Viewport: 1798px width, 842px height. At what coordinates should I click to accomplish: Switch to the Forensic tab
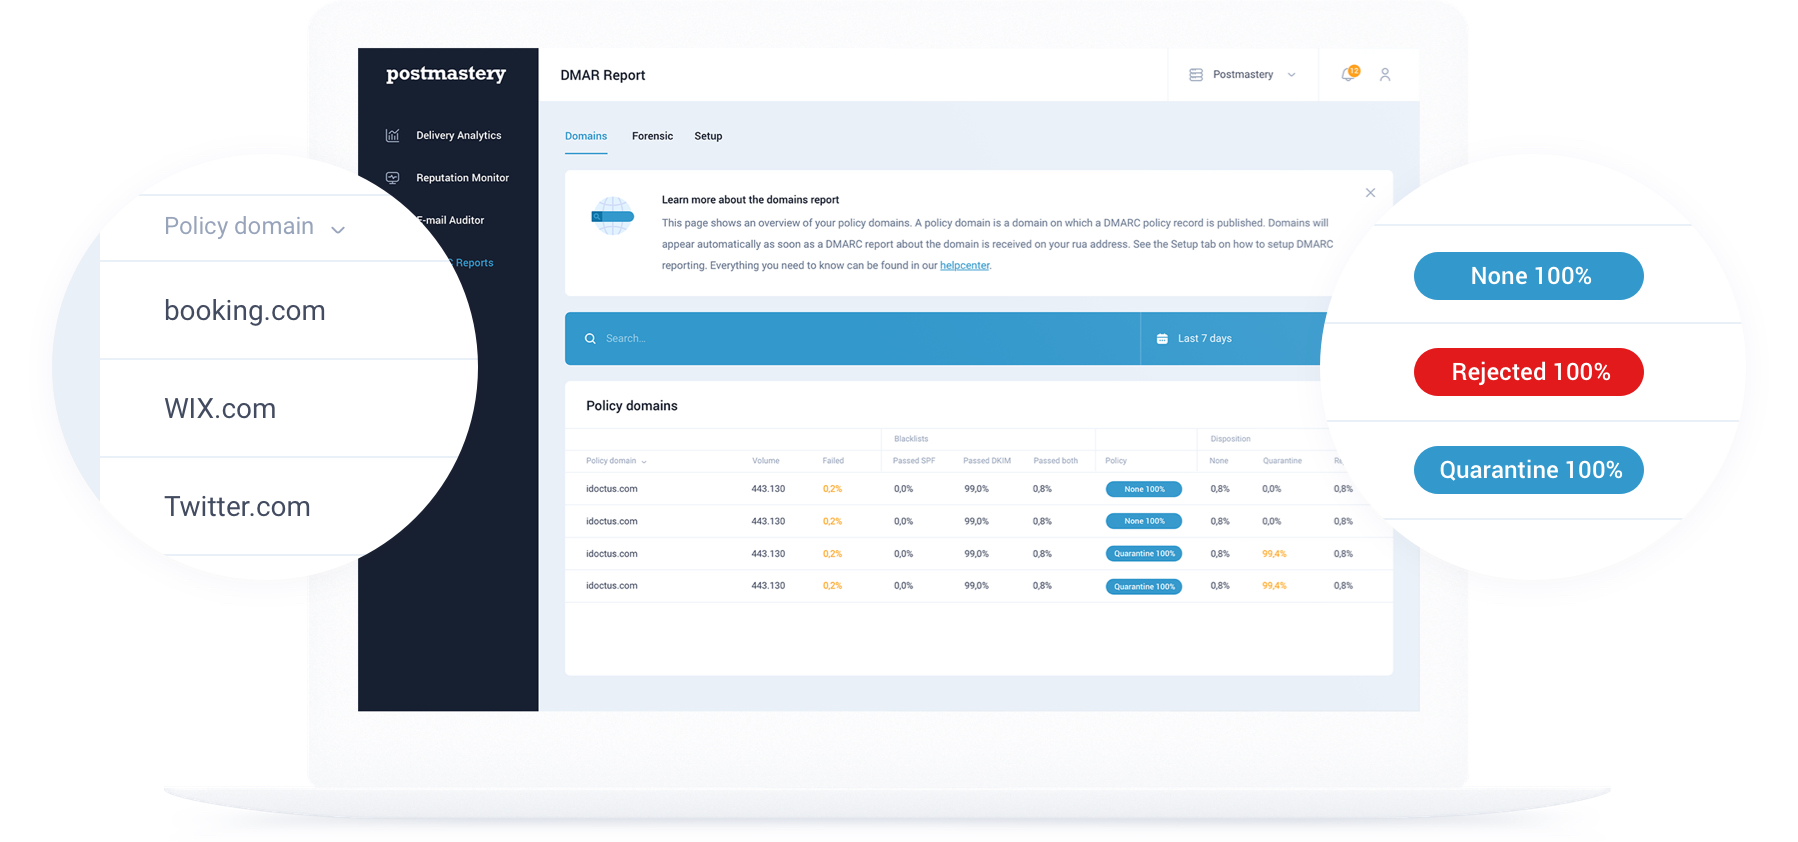652,136
